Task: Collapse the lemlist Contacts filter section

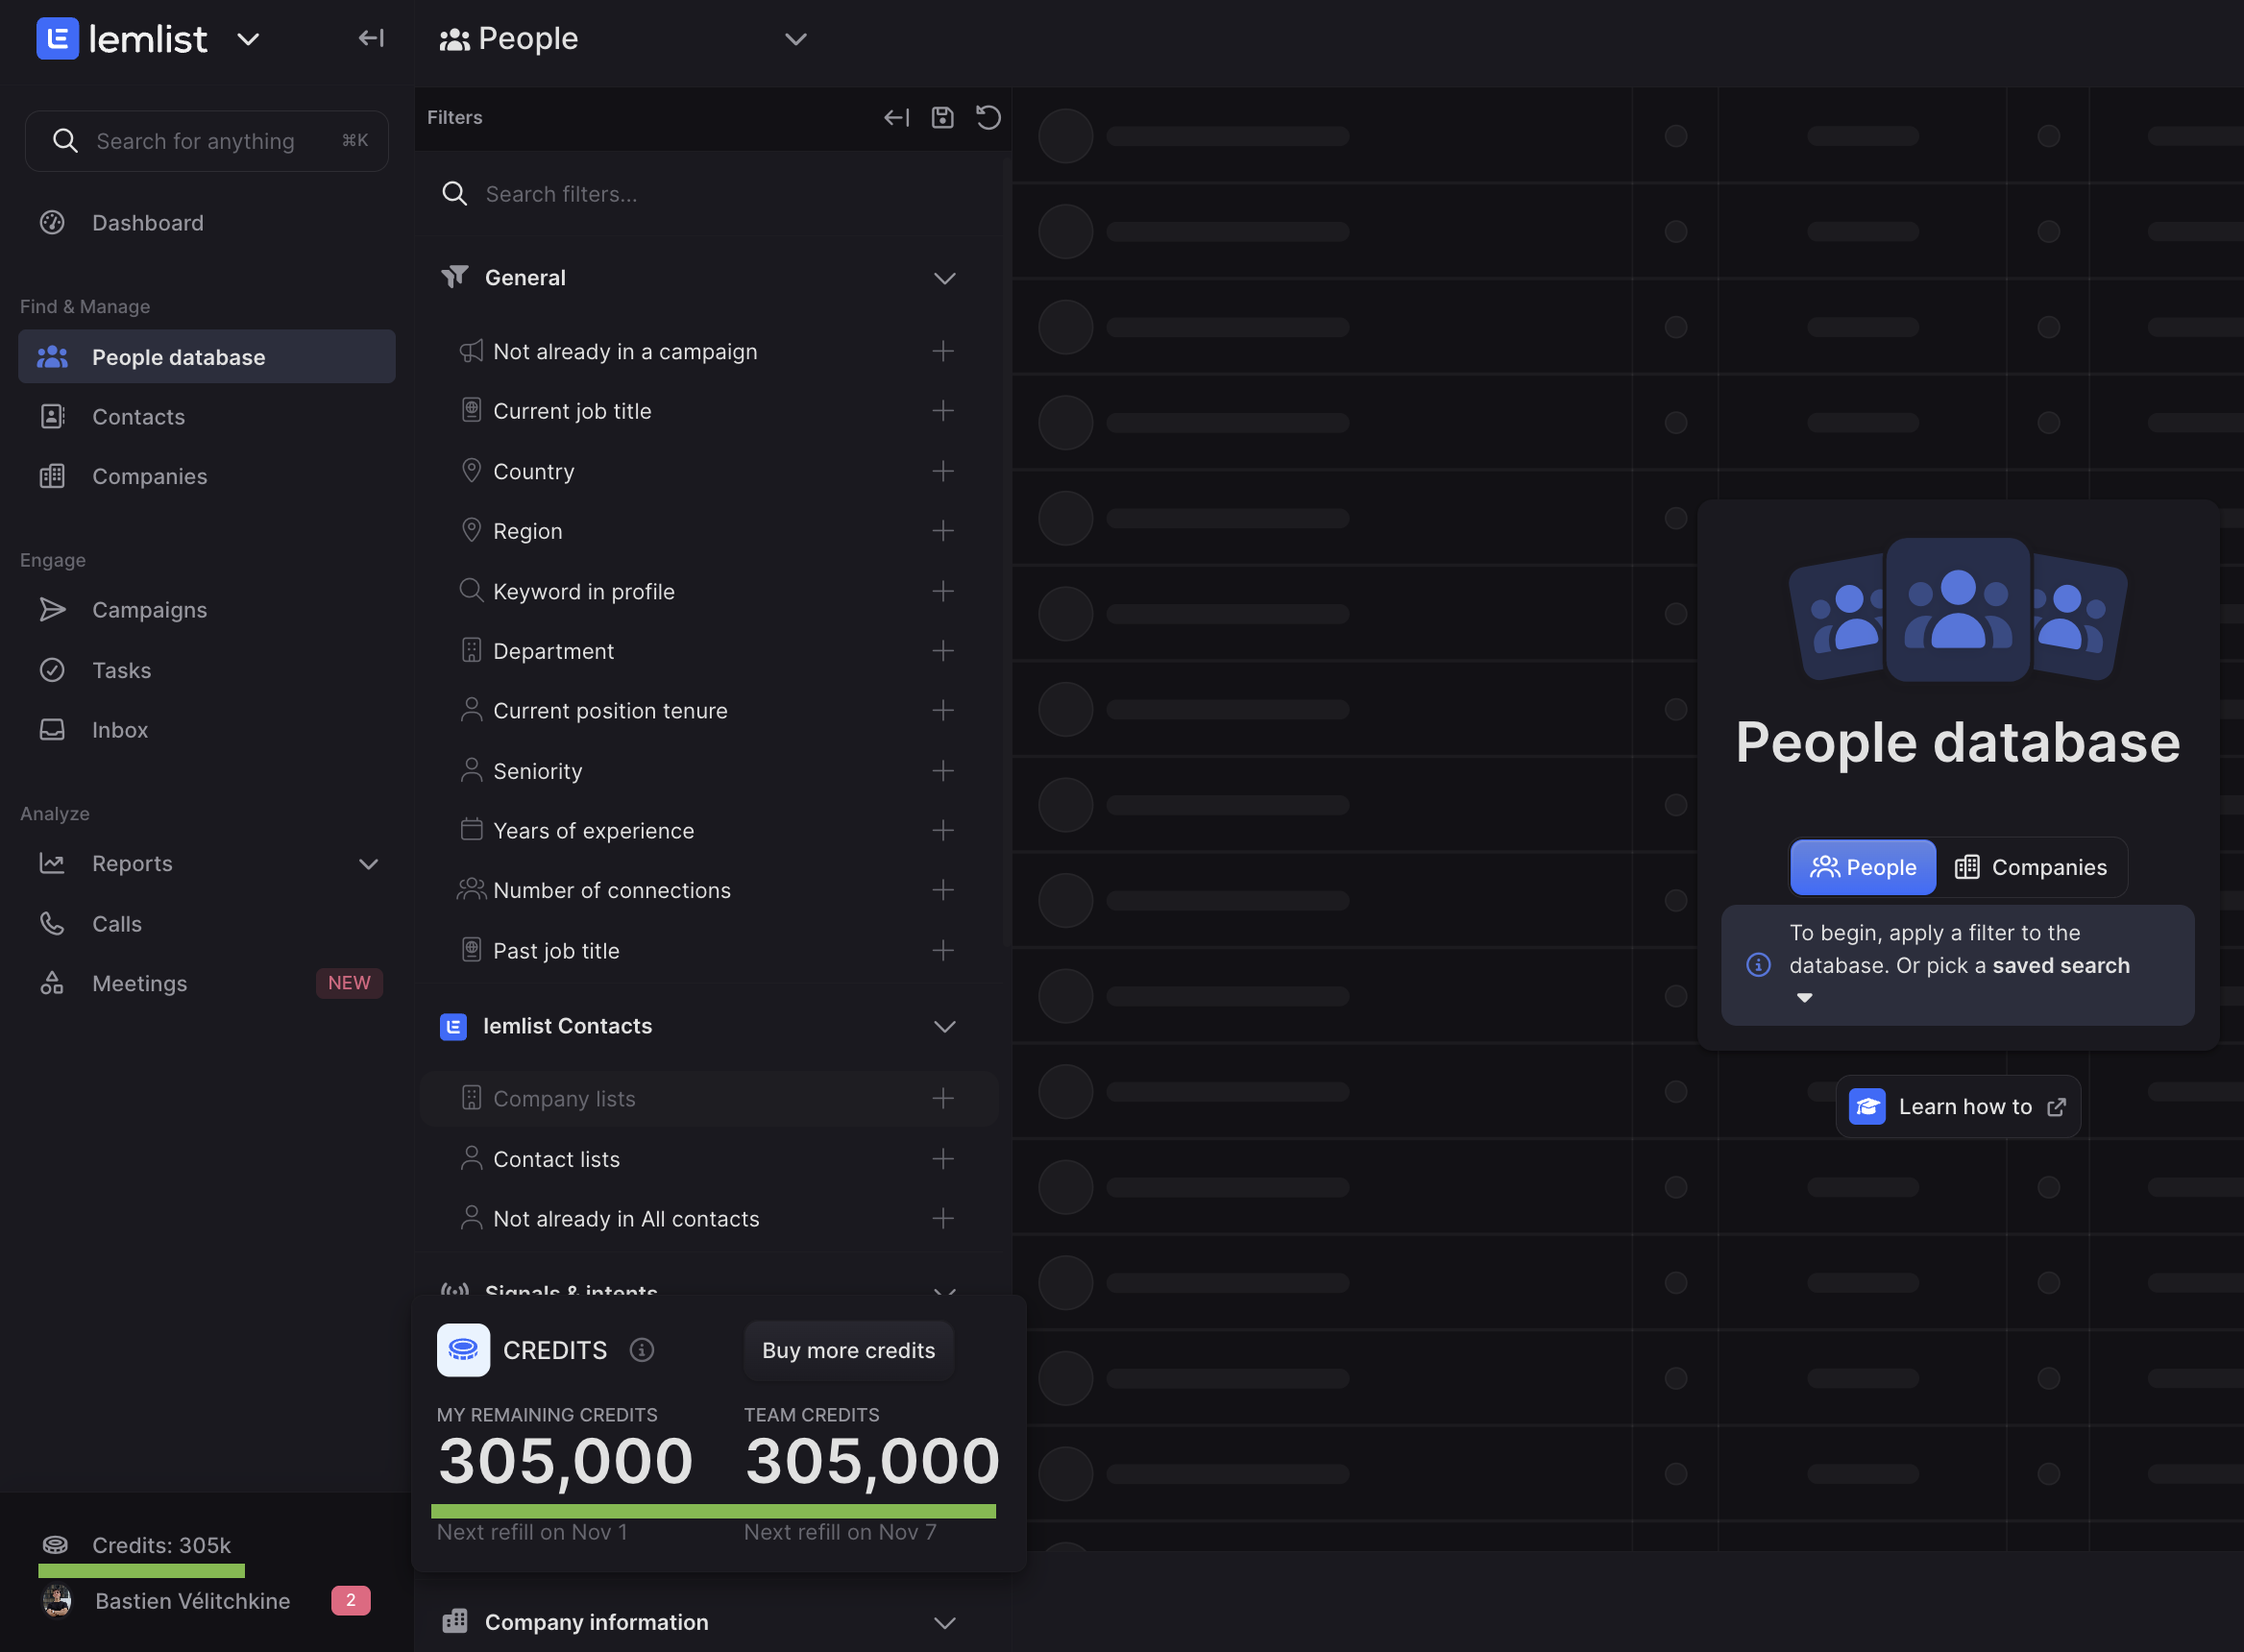Action: (944, 1027)
